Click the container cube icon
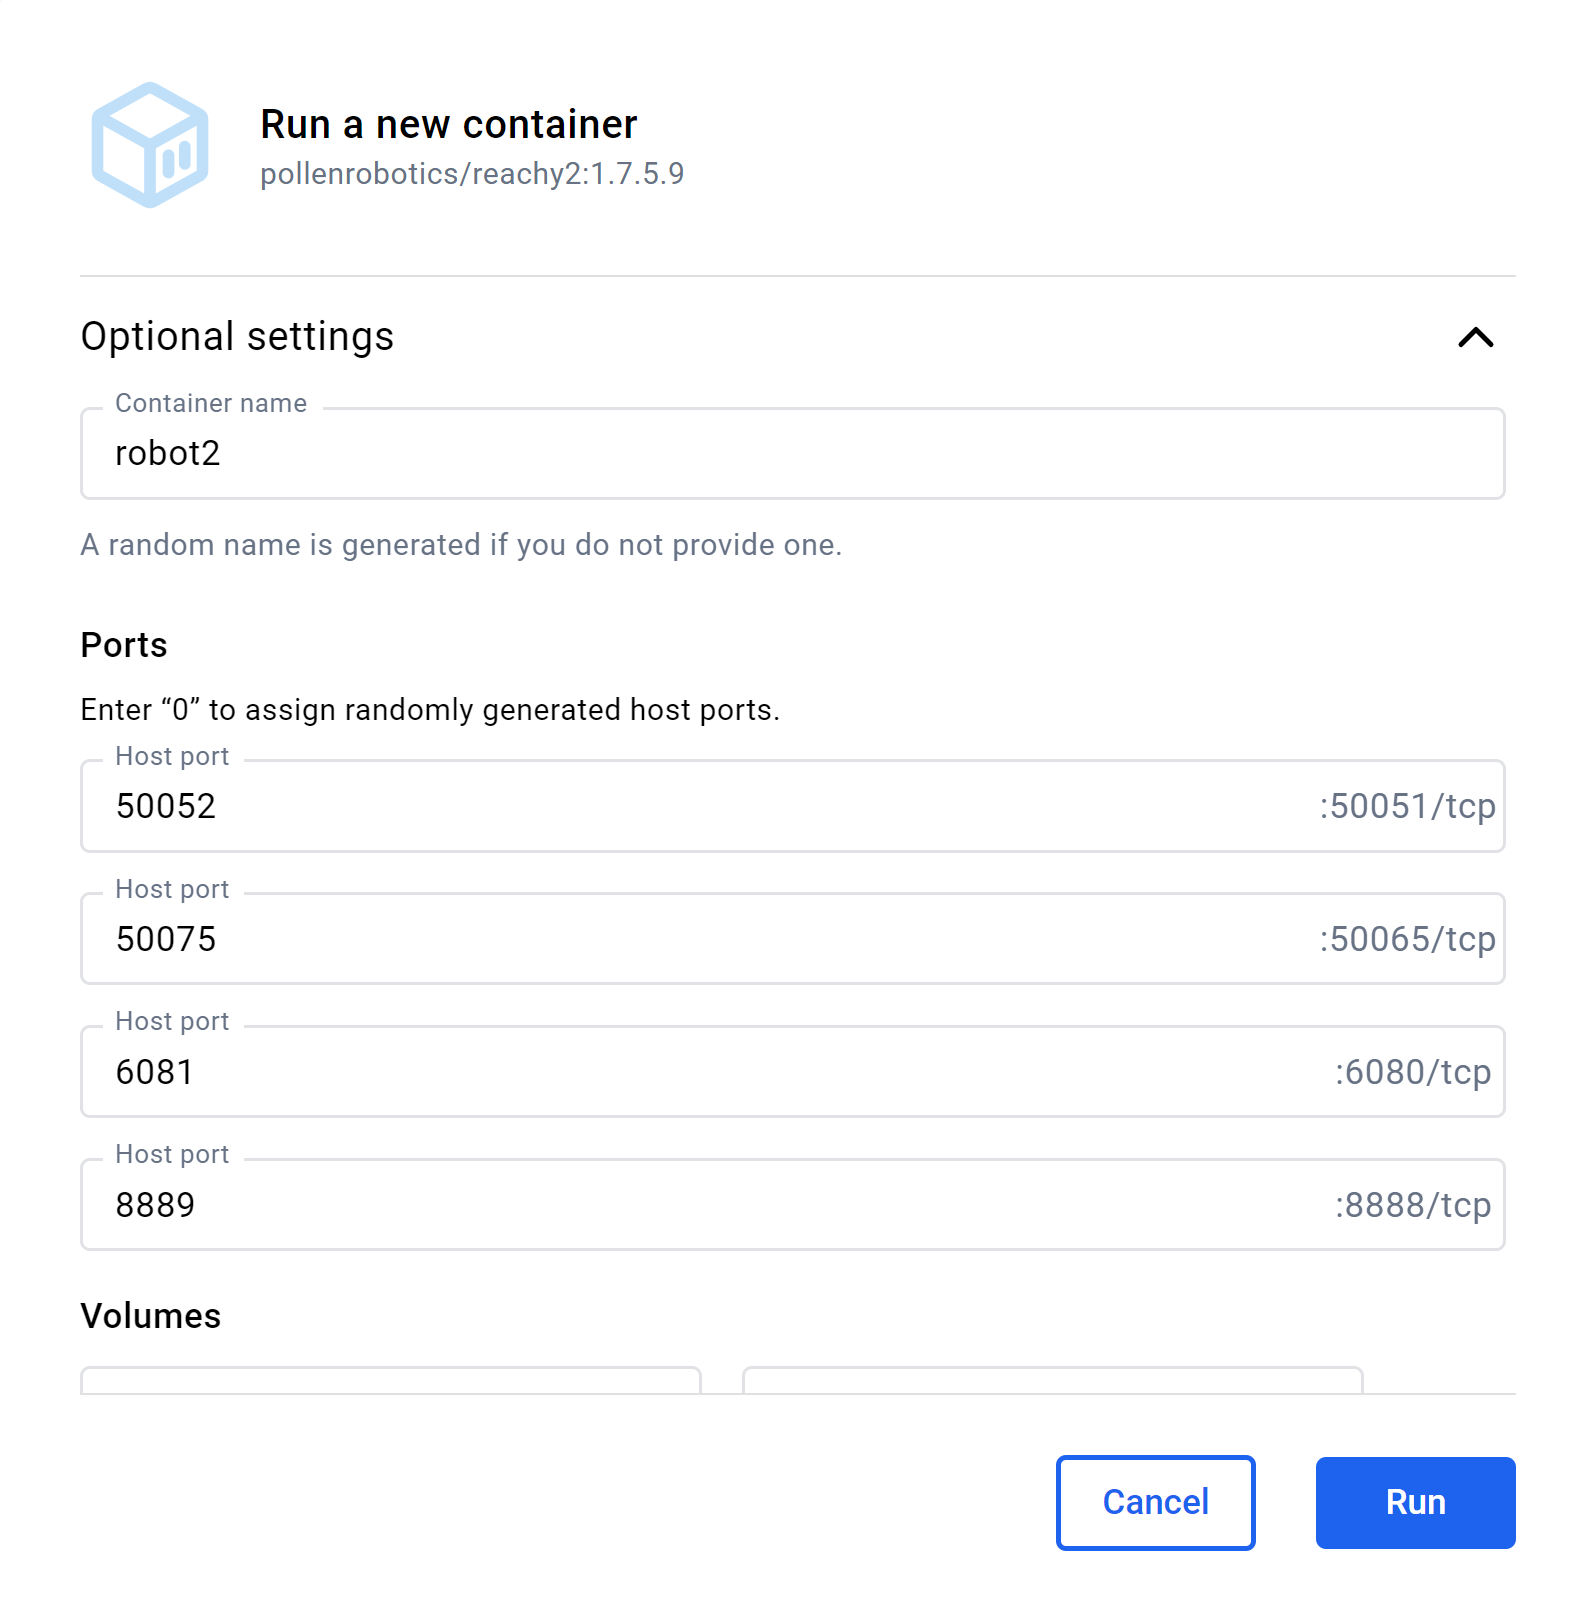Viewport: 1590px width, 1620px height. coord(150,146)
